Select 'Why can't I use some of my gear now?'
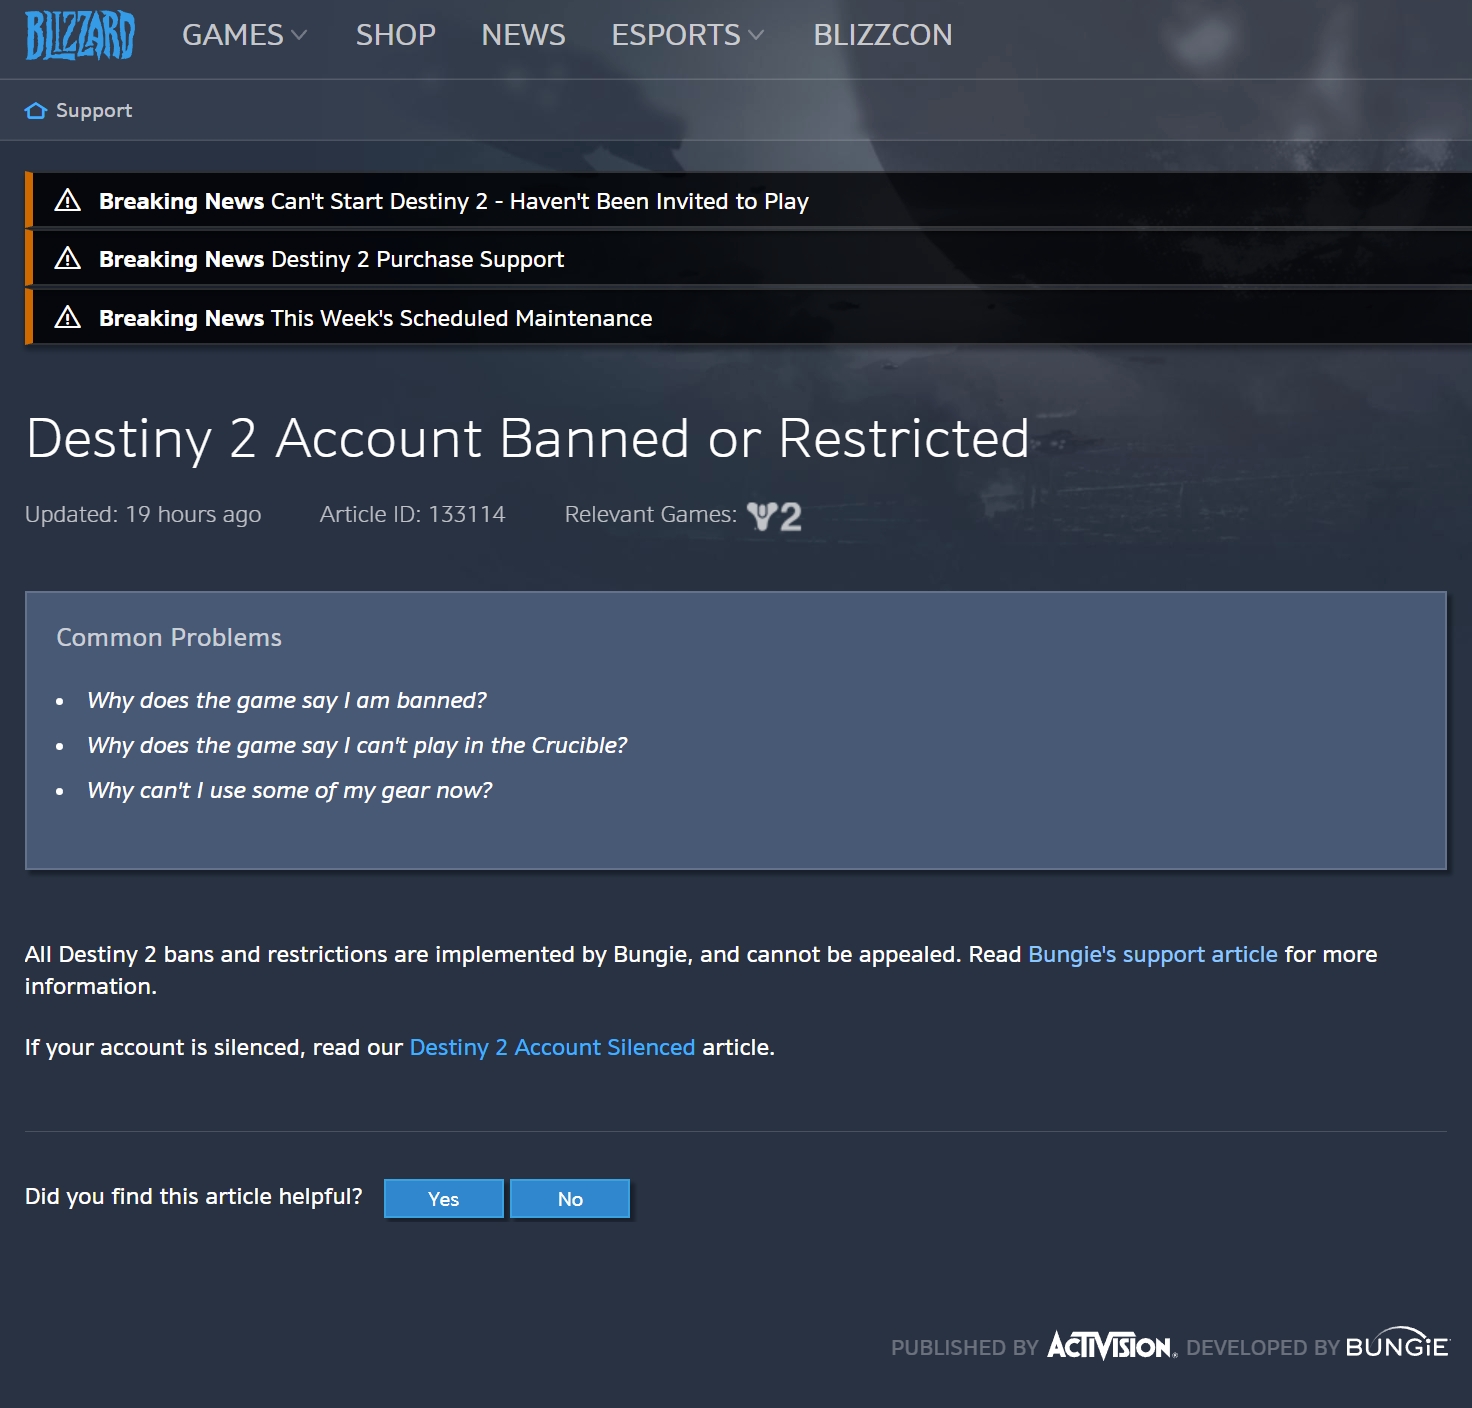The width and height of the screenshot is (1472, 1408). click(x=289, y=790)
